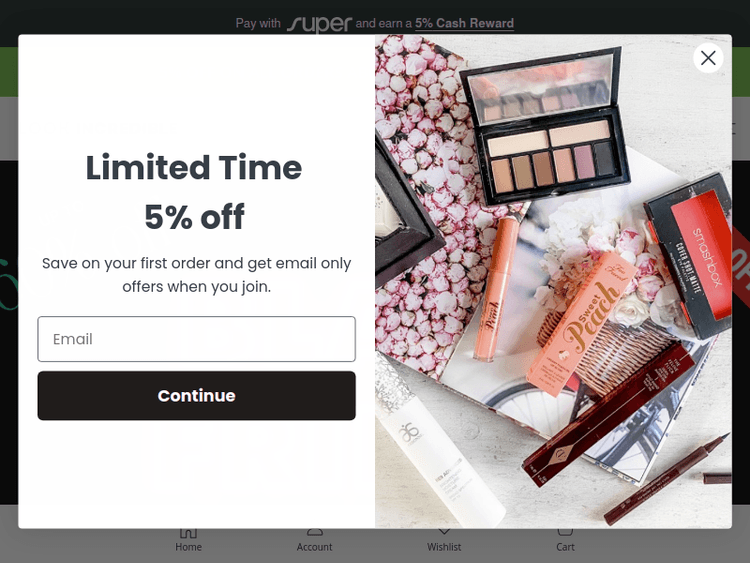This screenshot has height=563, width=750.
Task: Select the Wishlist label in bottom nav
Action: click(x=444, y=547)
